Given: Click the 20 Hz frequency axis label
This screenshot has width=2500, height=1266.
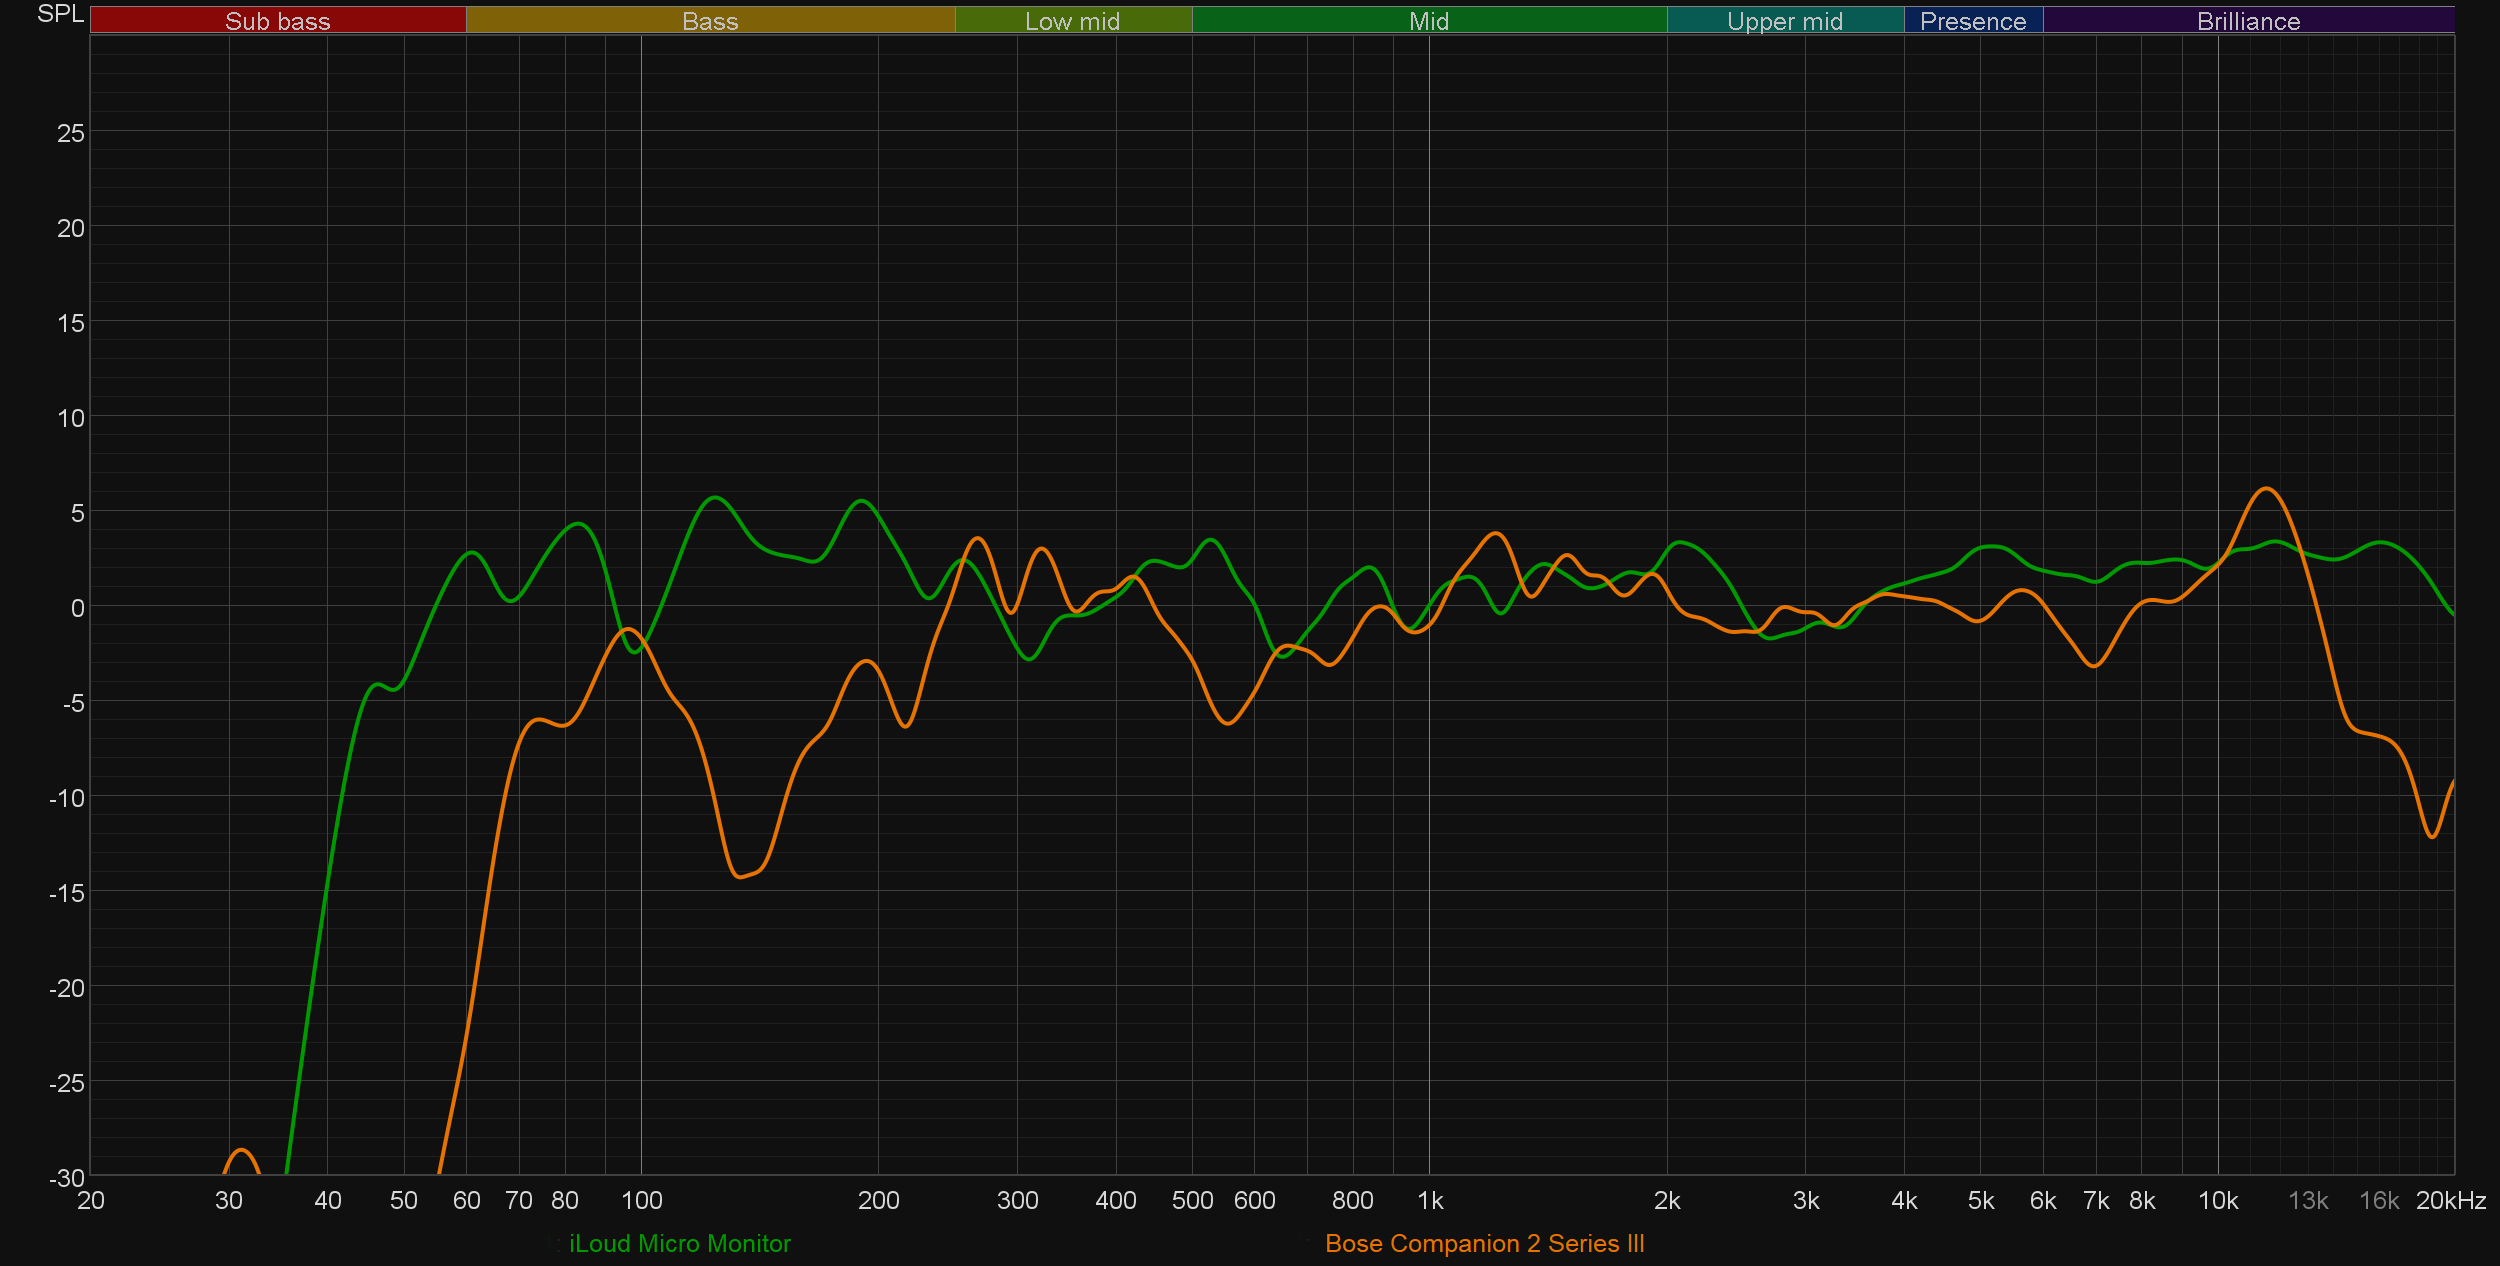Looking at the screenshot, I should point(91,1200).
